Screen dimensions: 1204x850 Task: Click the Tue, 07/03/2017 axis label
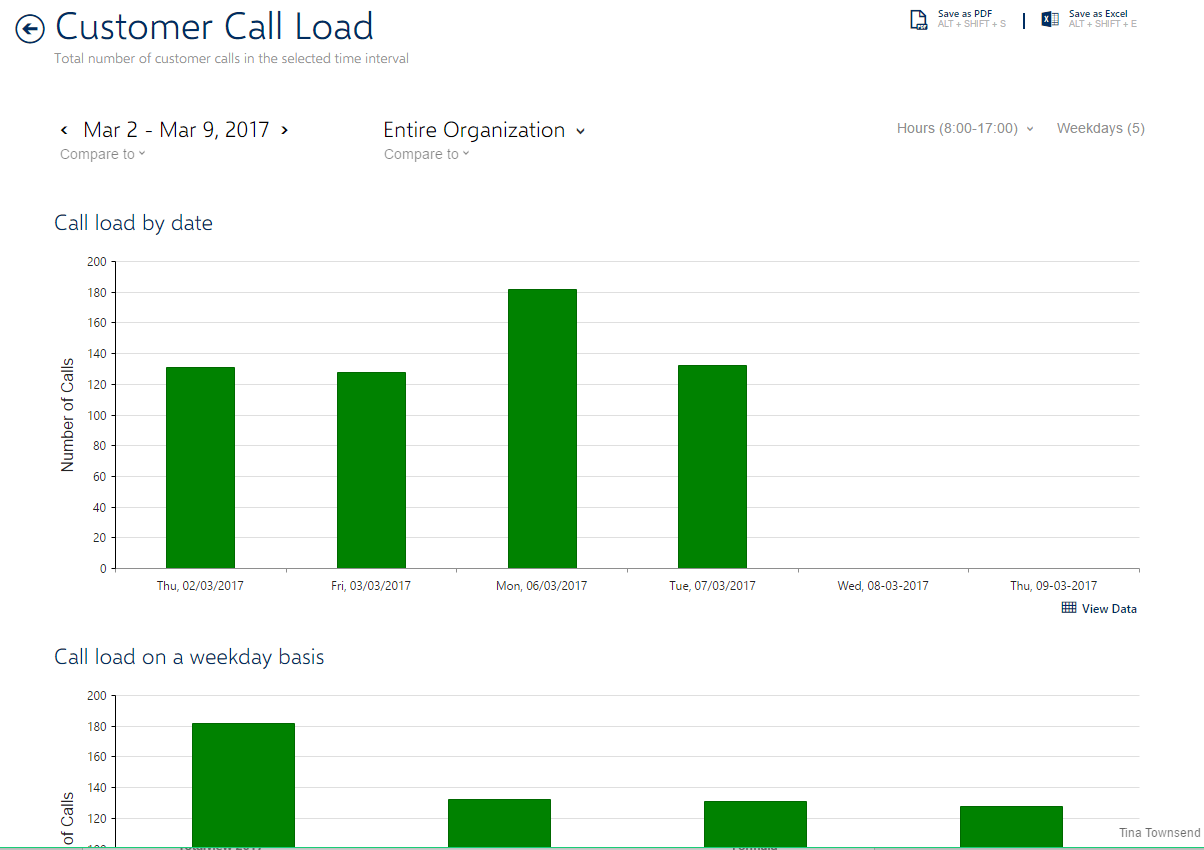click(712, 586)
